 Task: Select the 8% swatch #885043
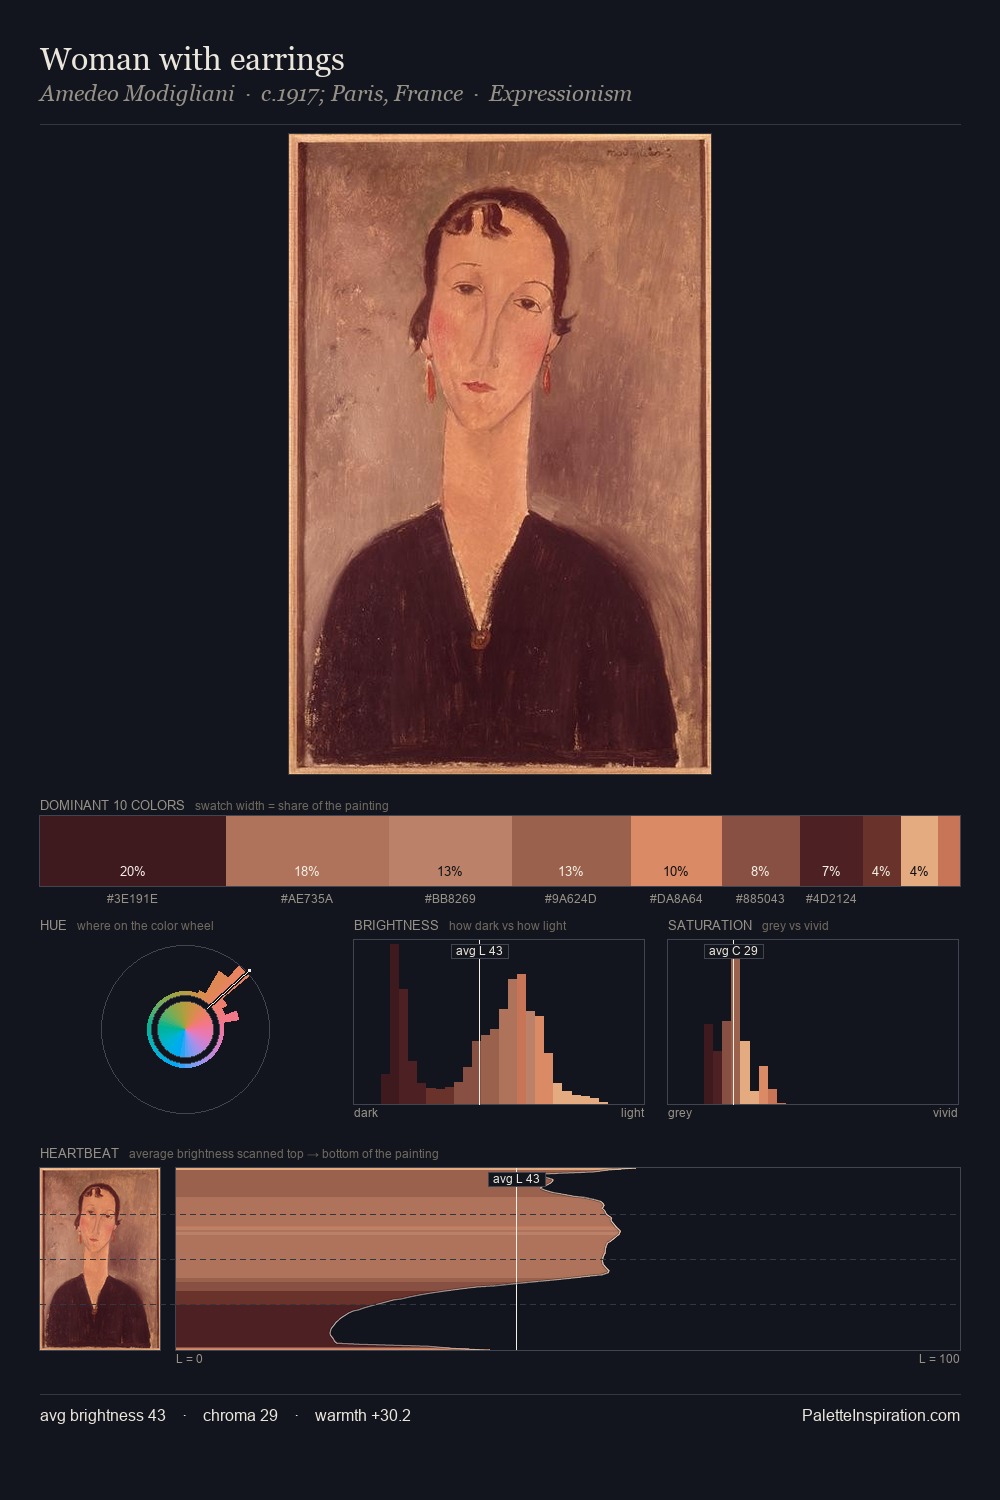[x=761, y=851]
